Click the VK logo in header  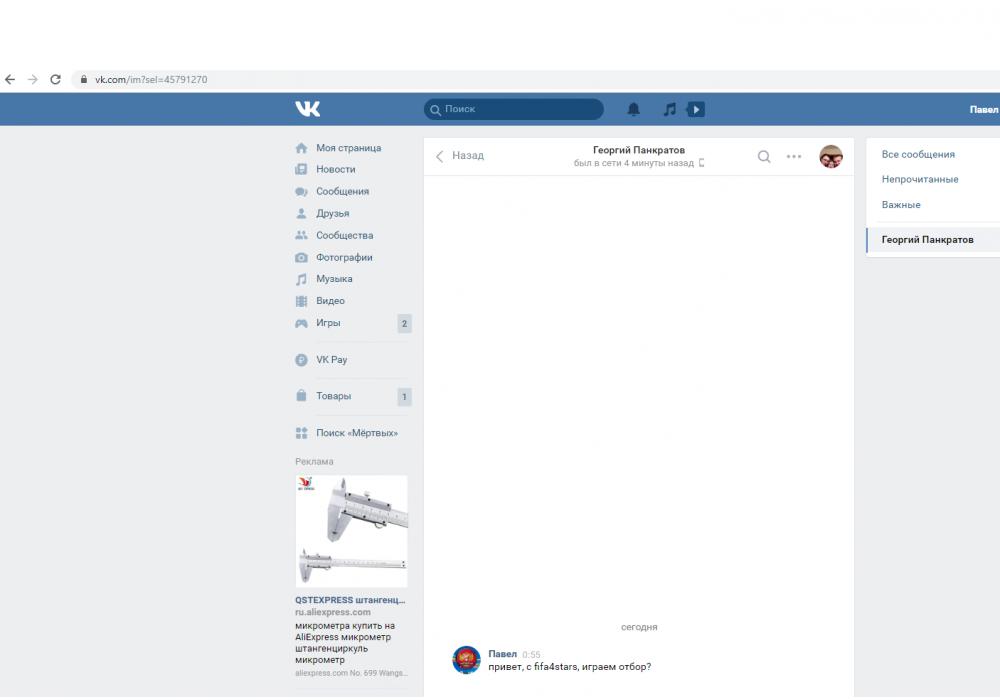click(x=308, y=109)
